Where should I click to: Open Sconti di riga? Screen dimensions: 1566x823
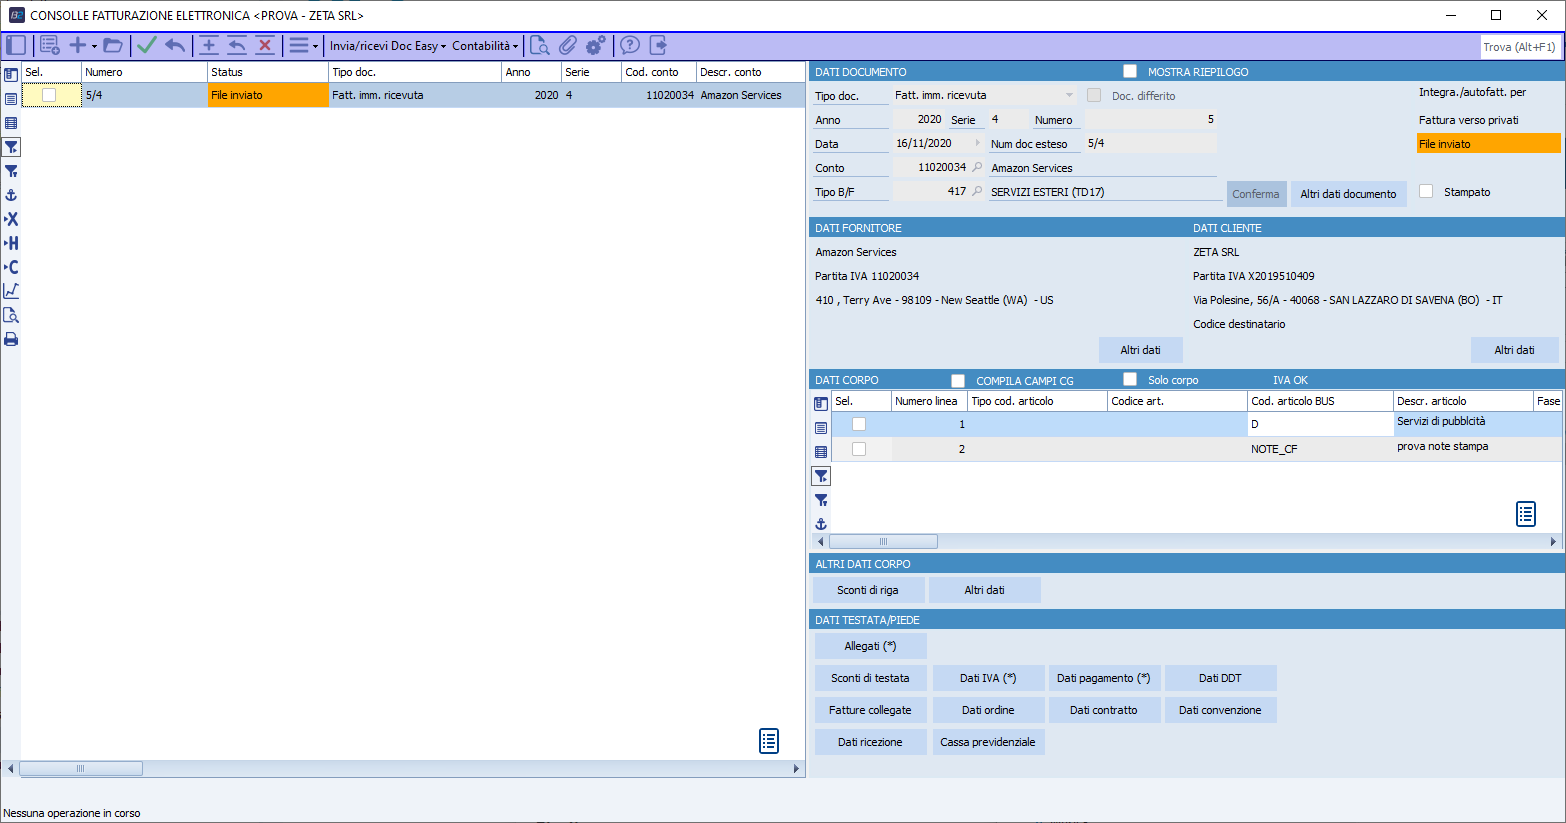[x=868, y=590]
